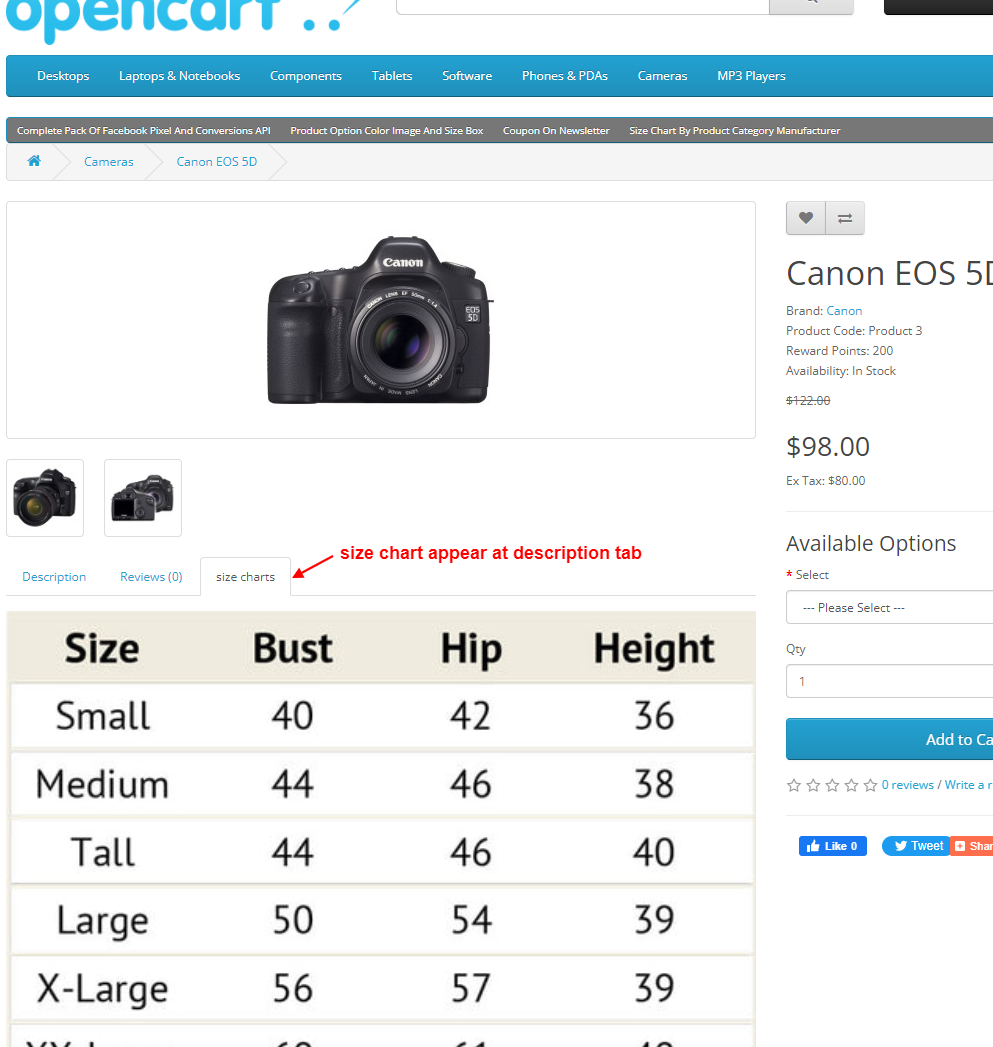Screen dimensions: 993x1047
Task: Add product to wish list via heart icon
Action: (805, 218)
